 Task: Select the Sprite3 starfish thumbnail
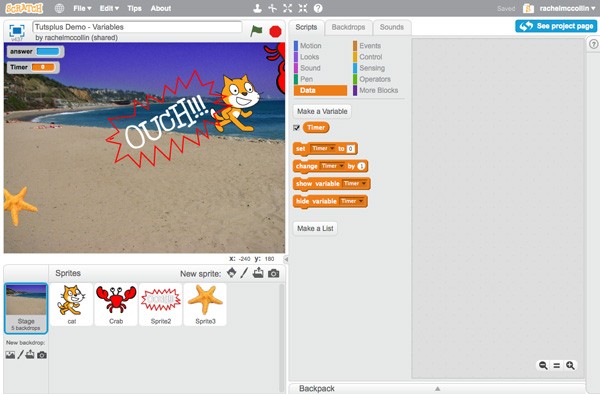tap(205, 304)
